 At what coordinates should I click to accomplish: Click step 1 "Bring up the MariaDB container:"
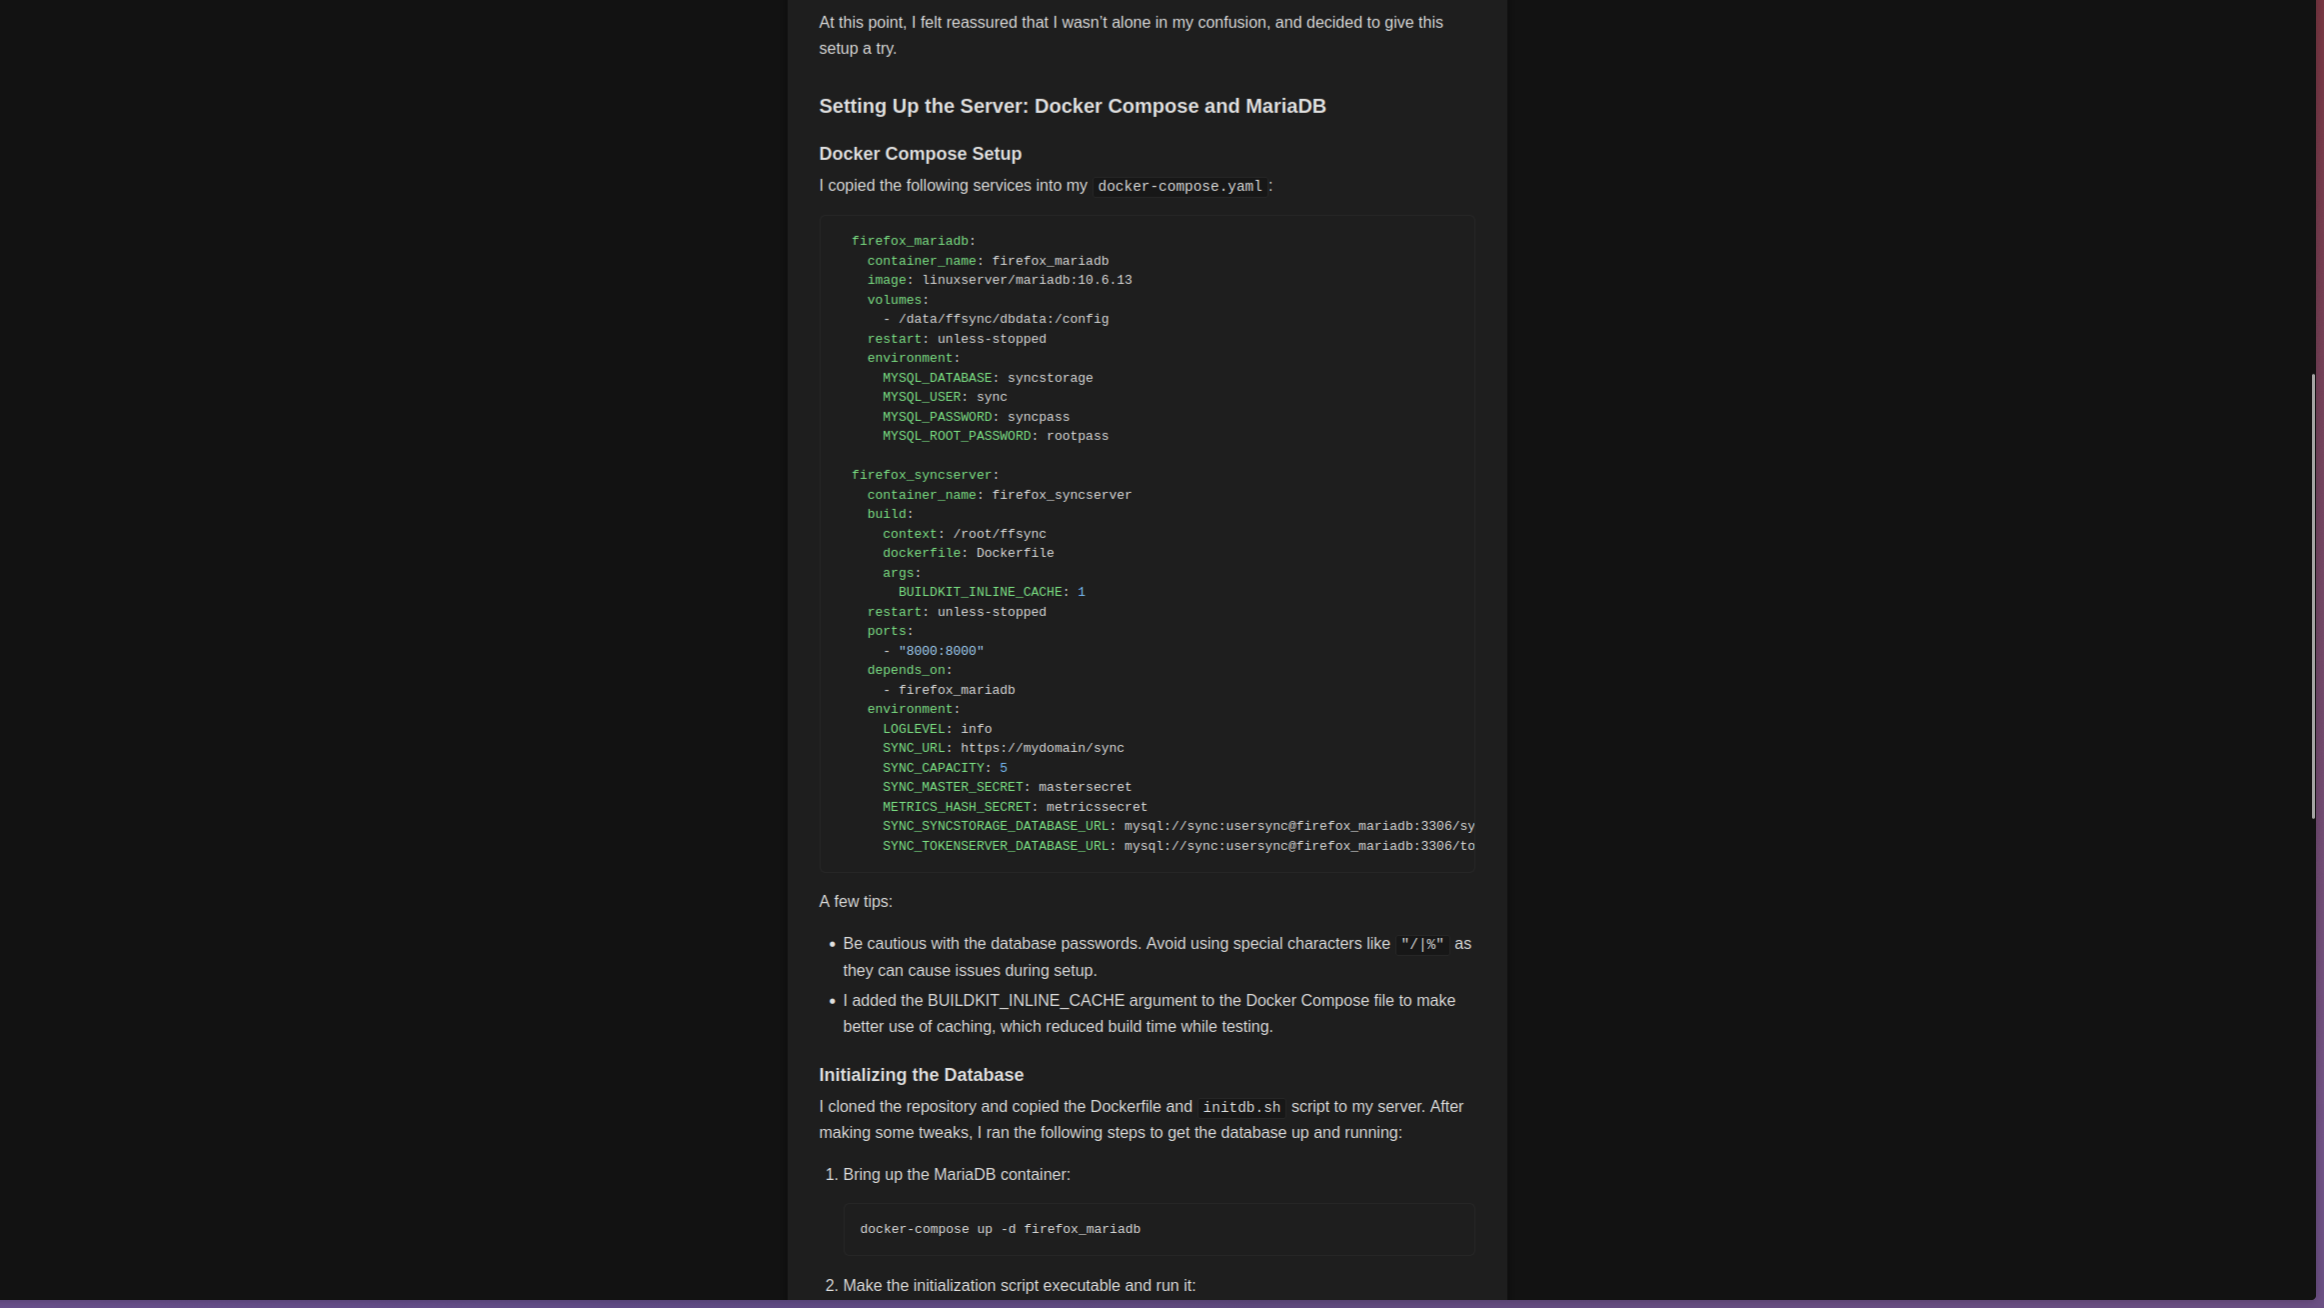(956, 1175)
